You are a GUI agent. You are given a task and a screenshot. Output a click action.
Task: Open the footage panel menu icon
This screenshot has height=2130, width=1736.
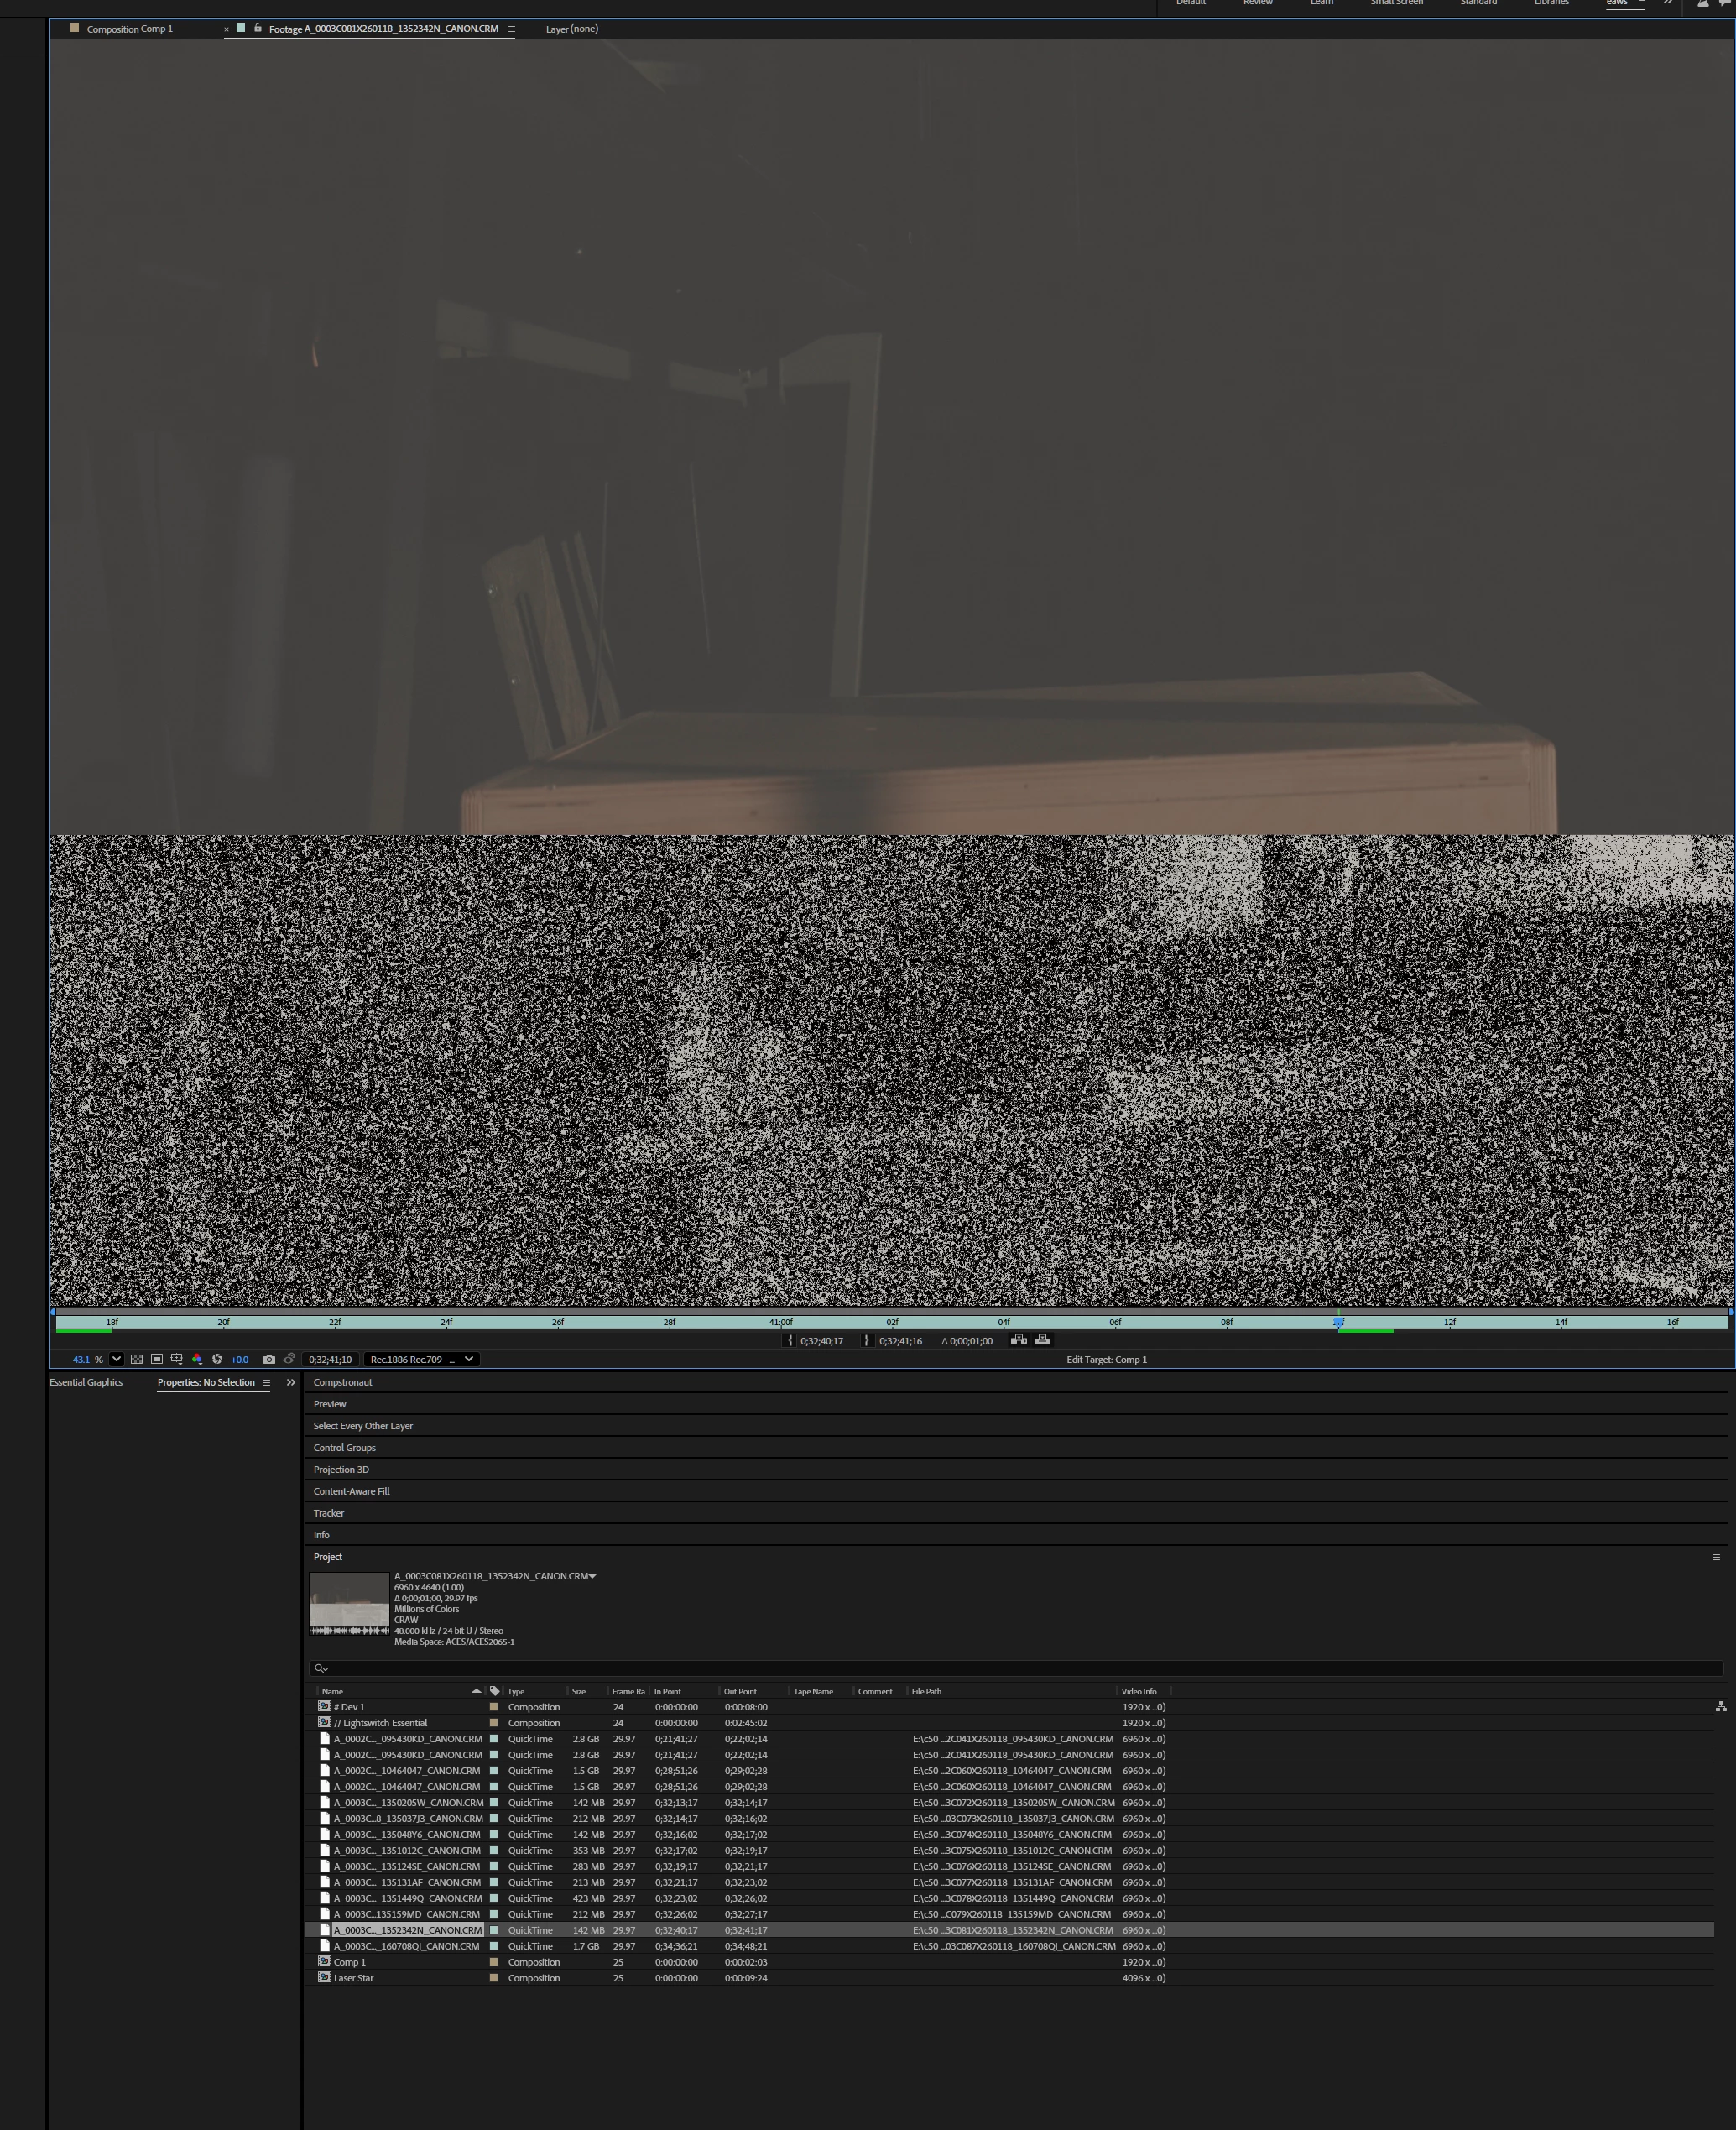tap(511, 29)
